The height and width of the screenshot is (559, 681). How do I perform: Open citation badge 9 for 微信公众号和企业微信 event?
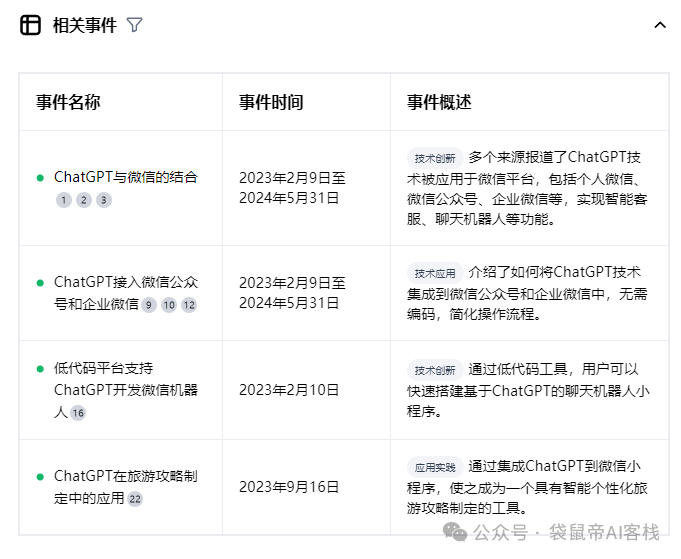coord(149,305)
